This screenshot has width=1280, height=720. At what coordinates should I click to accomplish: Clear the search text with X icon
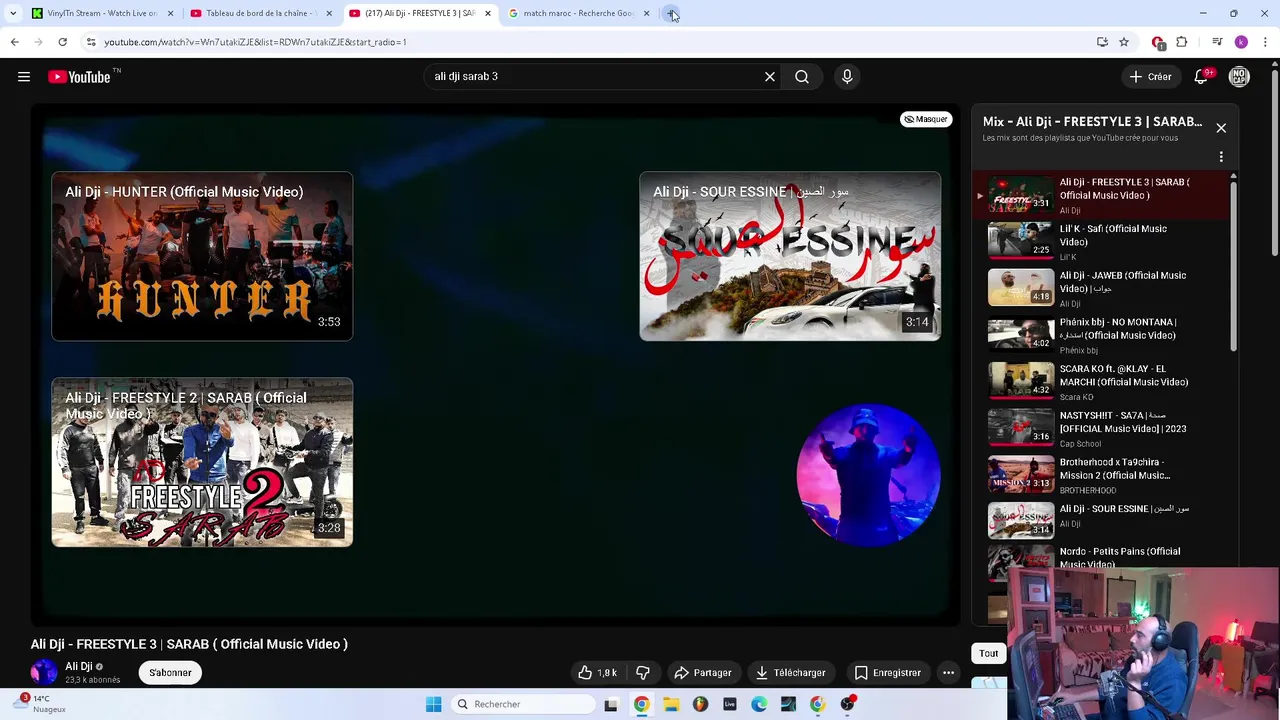coord(770,77)
